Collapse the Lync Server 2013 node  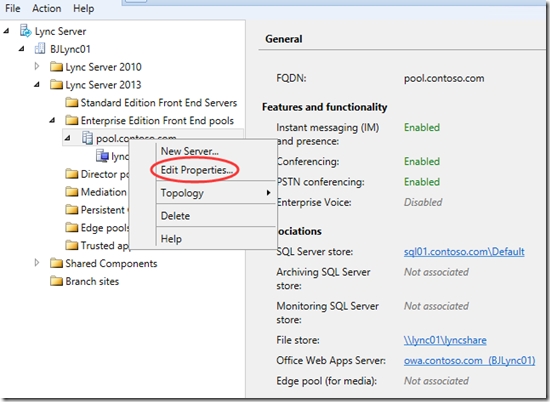(x=37, y=85)
